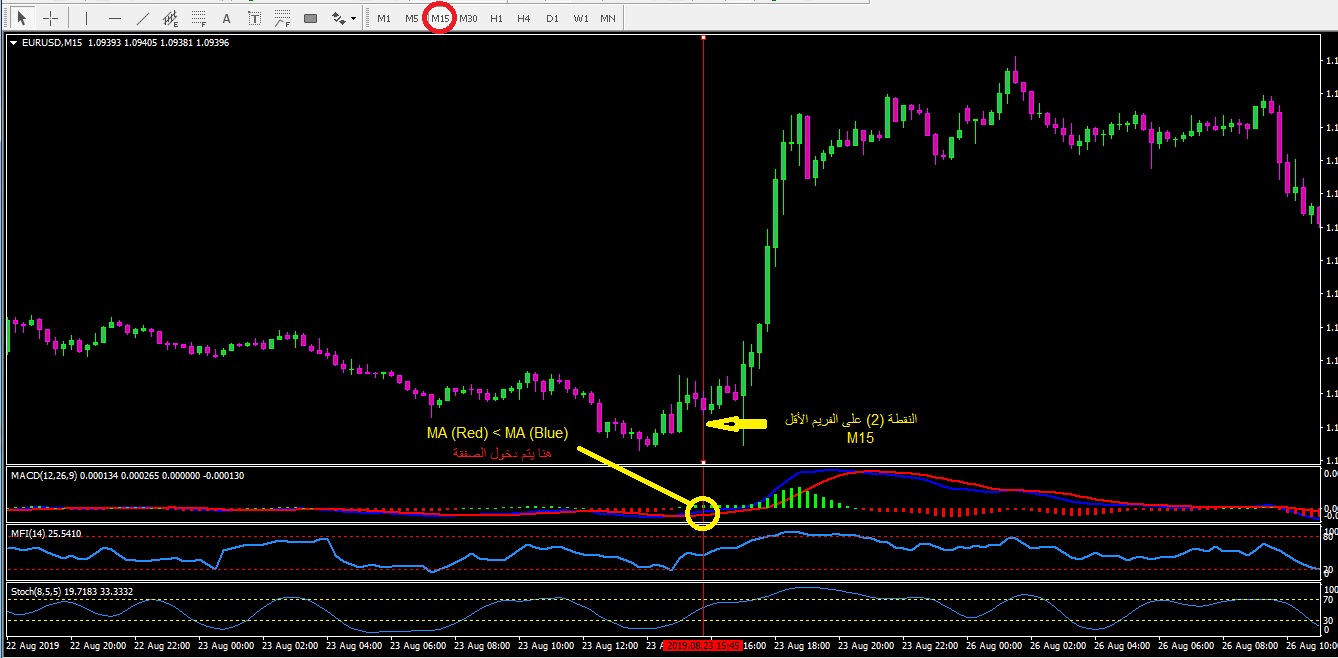Screen dimensions: 1338x658
Task: Expand the triangle beside EURUSD,M15
Action: (x=13, y=42)
